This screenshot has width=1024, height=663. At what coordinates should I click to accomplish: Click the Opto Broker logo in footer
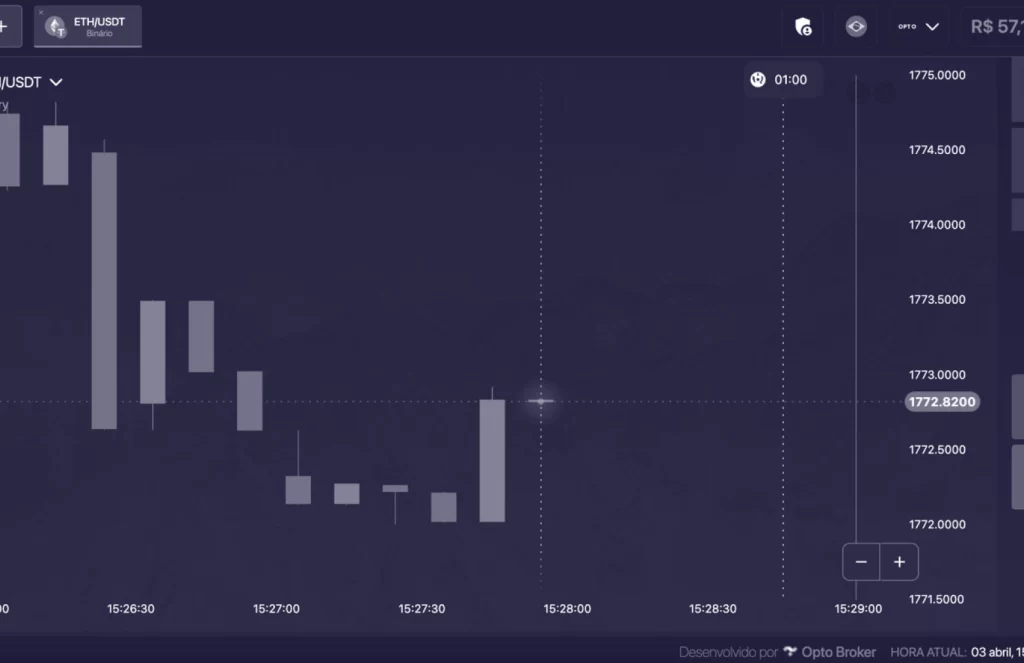[x=790, y=652]
